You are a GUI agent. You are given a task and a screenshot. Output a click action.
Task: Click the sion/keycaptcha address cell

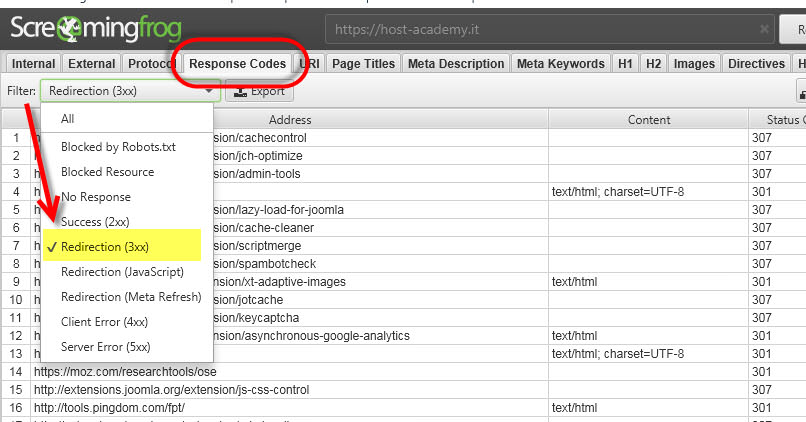(256, 318)
